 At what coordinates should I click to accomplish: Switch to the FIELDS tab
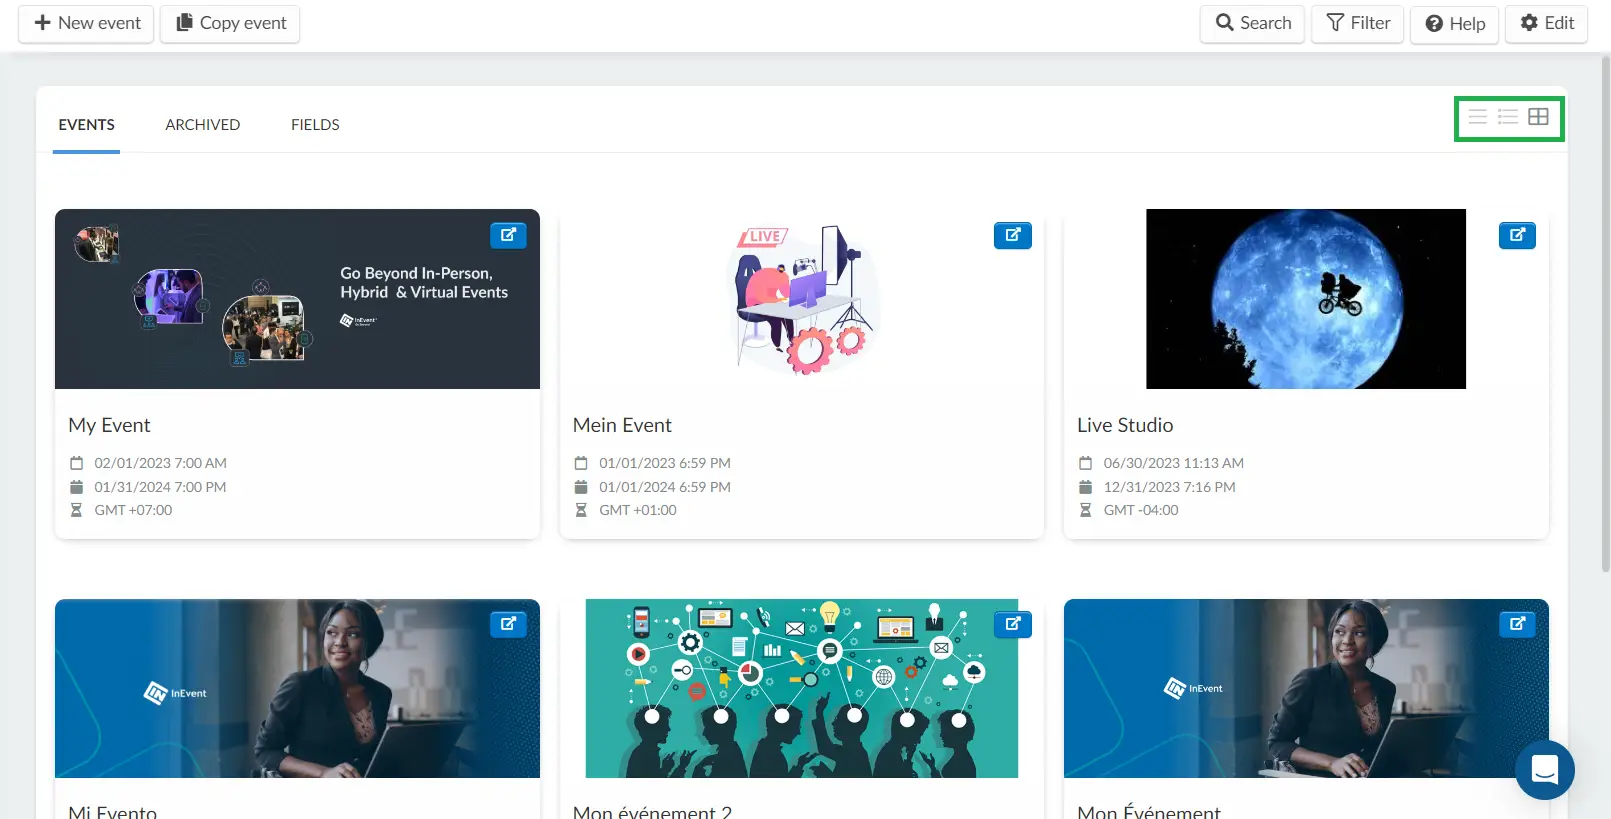[315, 125]
